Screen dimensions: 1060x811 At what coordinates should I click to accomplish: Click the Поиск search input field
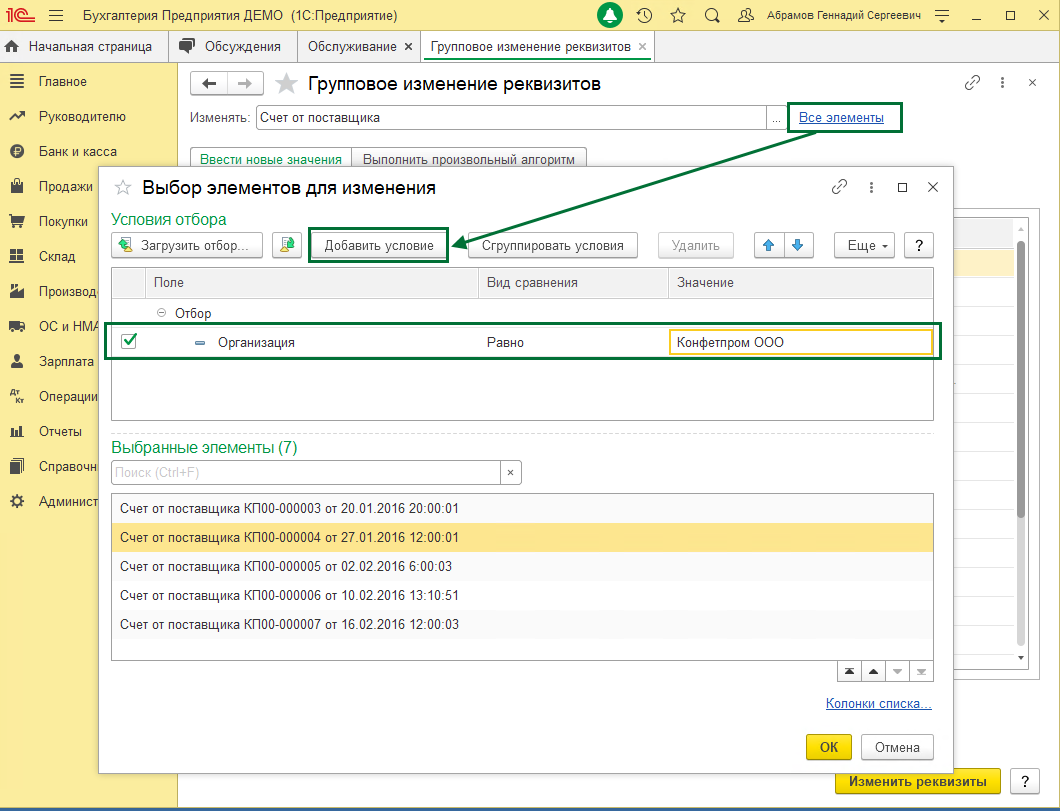coord(305,473)
